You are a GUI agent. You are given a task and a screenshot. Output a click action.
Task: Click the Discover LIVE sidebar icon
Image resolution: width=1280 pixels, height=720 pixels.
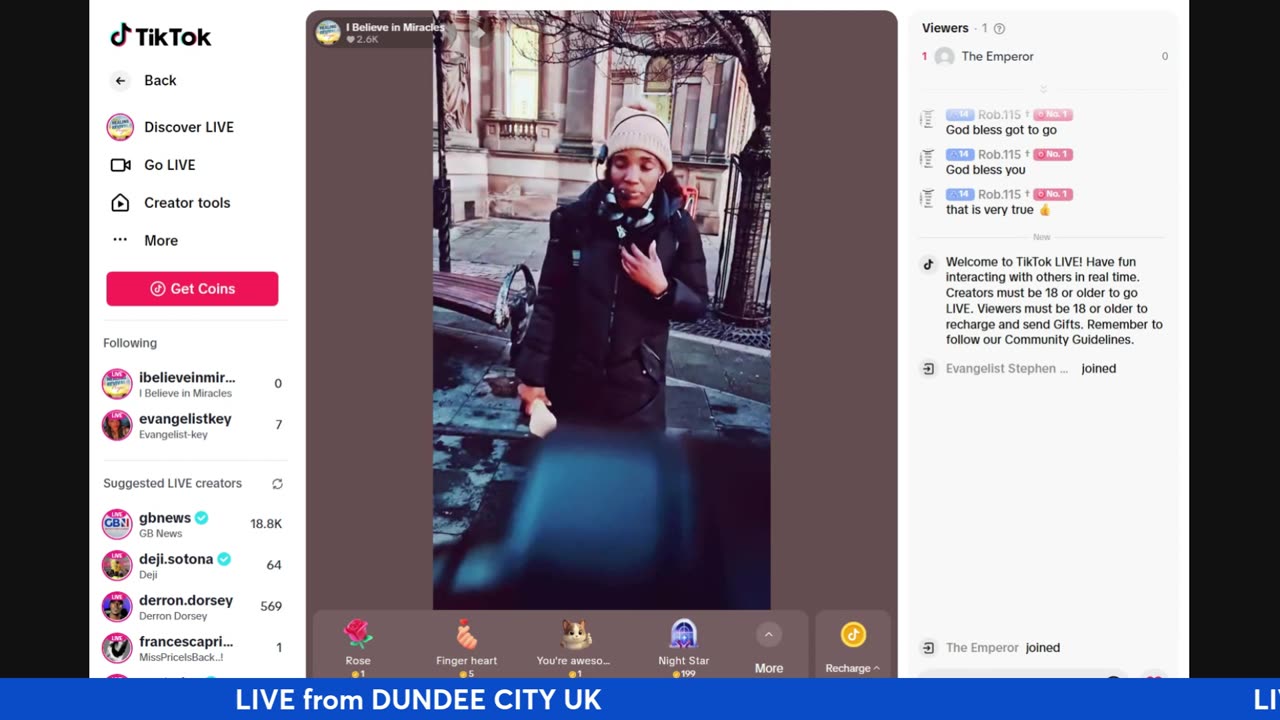pos(120,127)
